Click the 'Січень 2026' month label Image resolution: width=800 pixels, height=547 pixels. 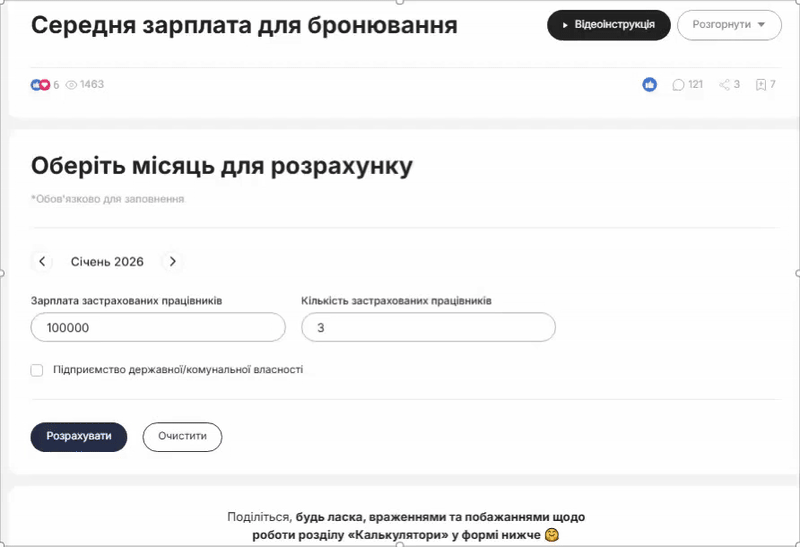point(107,262)
